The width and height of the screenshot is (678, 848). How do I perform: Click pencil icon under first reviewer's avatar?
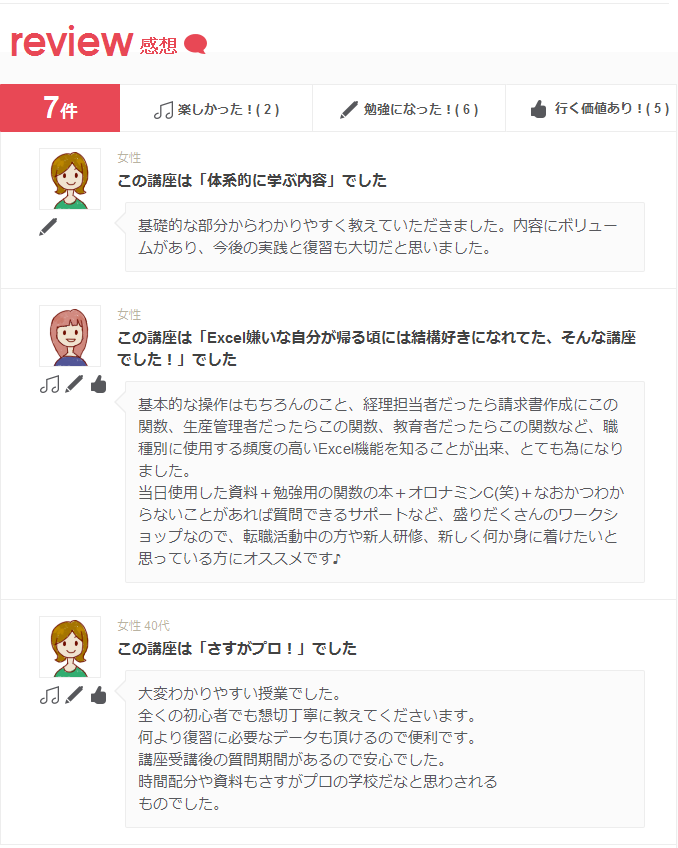tap(48, 227)
